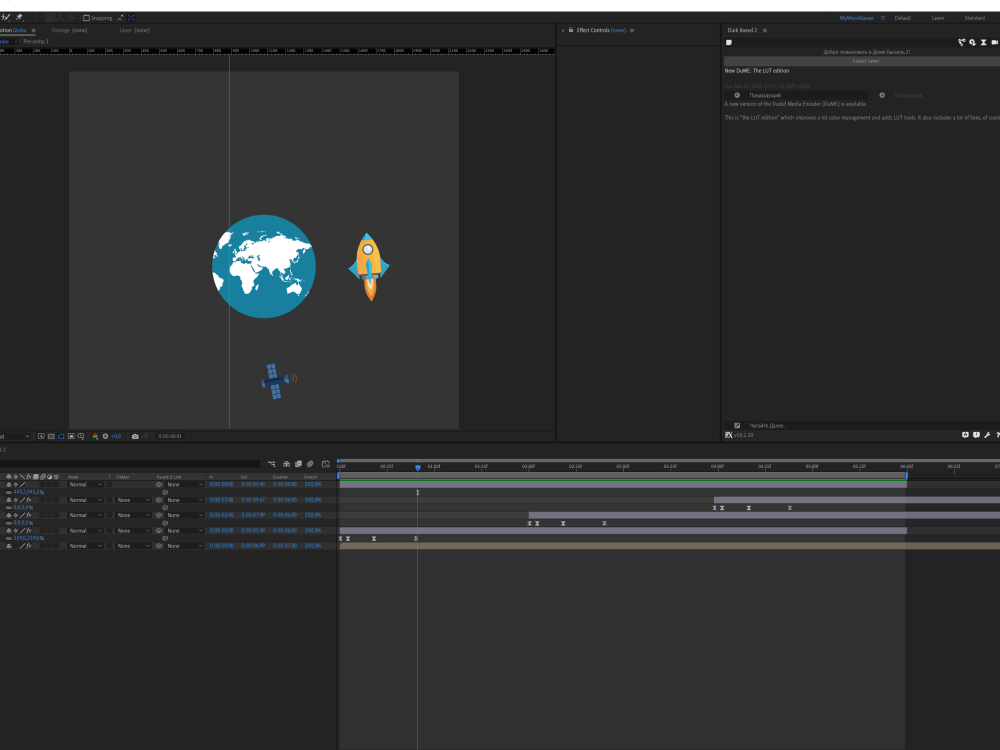Open the Show Channel color icon
1000x750 pixels.
click(95, 436)
